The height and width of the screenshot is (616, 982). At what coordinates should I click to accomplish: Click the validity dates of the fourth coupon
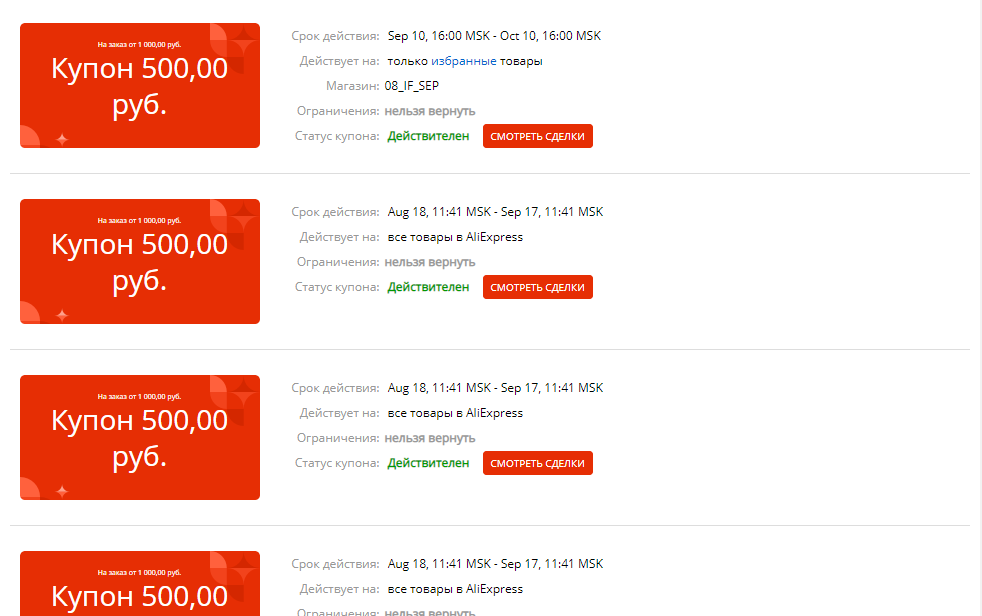[495, 563]
